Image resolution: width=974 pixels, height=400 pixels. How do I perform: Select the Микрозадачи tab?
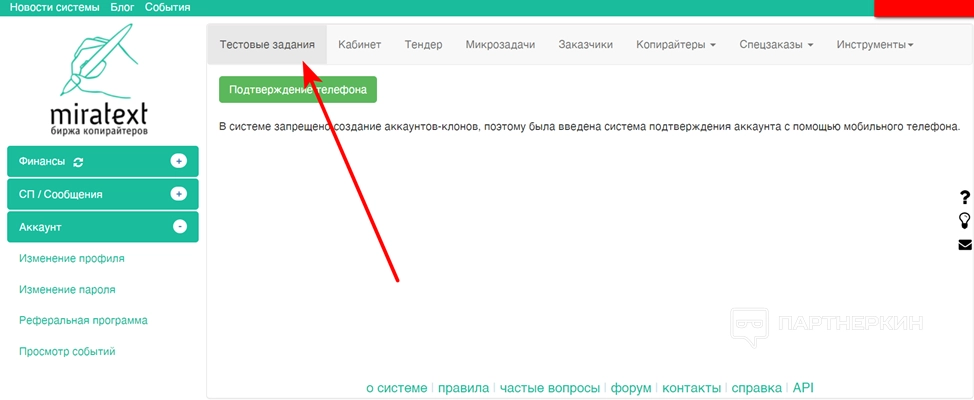click(500, 45)
